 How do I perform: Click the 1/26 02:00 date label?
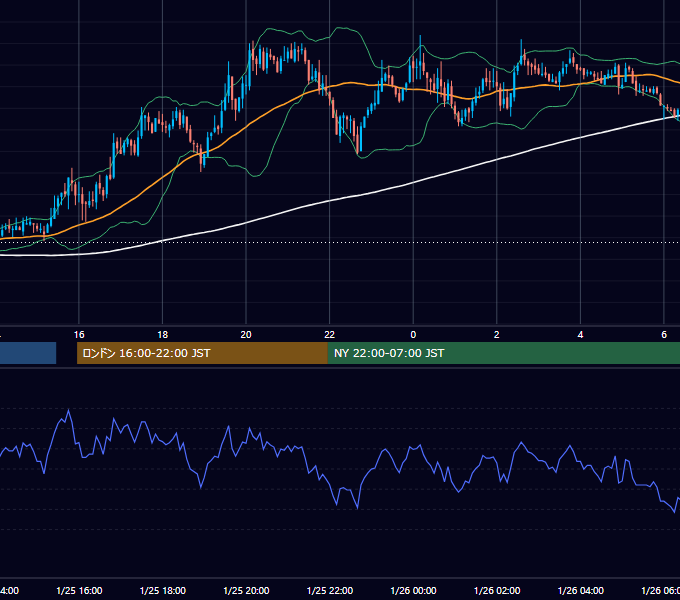[497, 591]
